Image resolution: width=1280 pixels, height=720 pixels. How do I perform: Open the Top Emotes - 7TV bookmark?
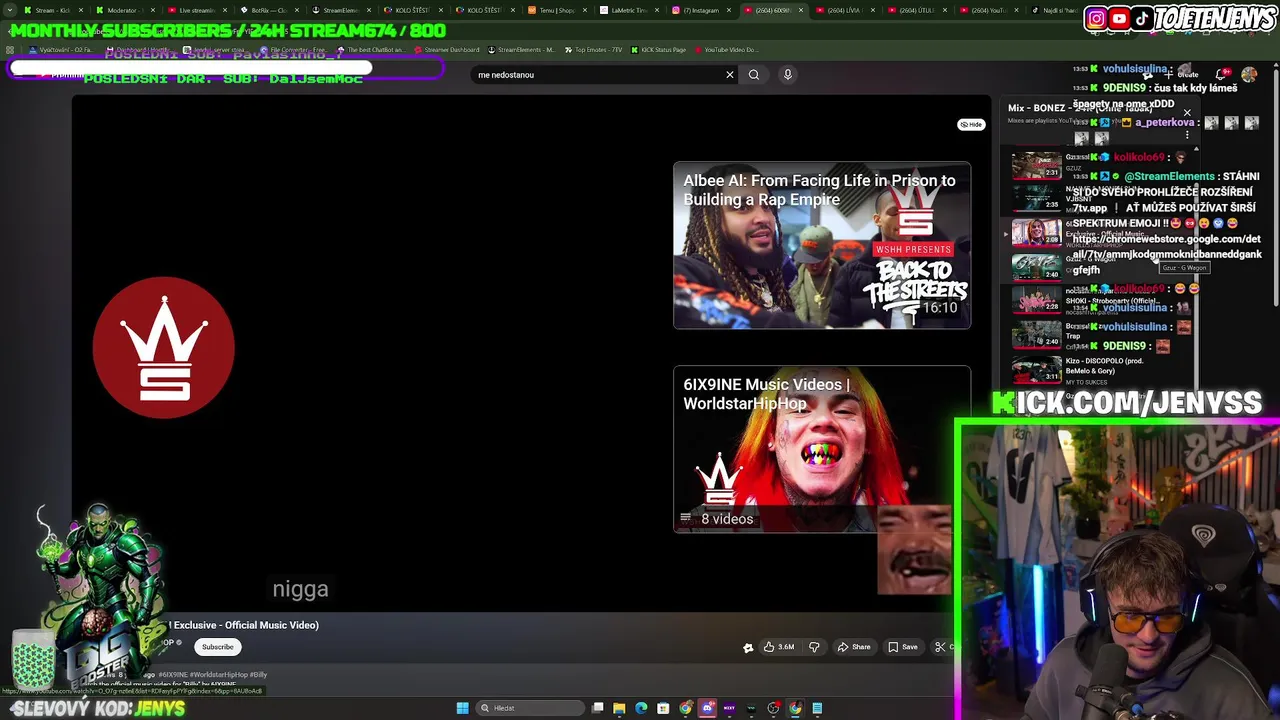[x=592, y=49]
